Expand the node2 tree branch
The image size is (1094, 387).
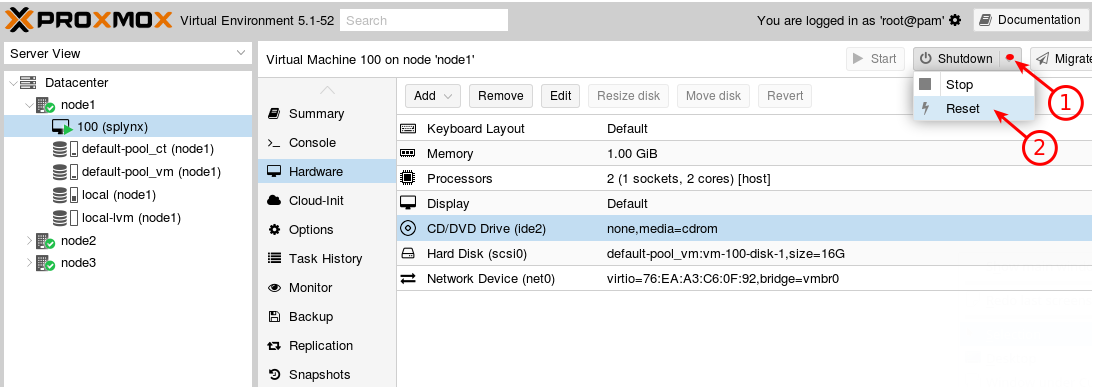coord(29,241)
